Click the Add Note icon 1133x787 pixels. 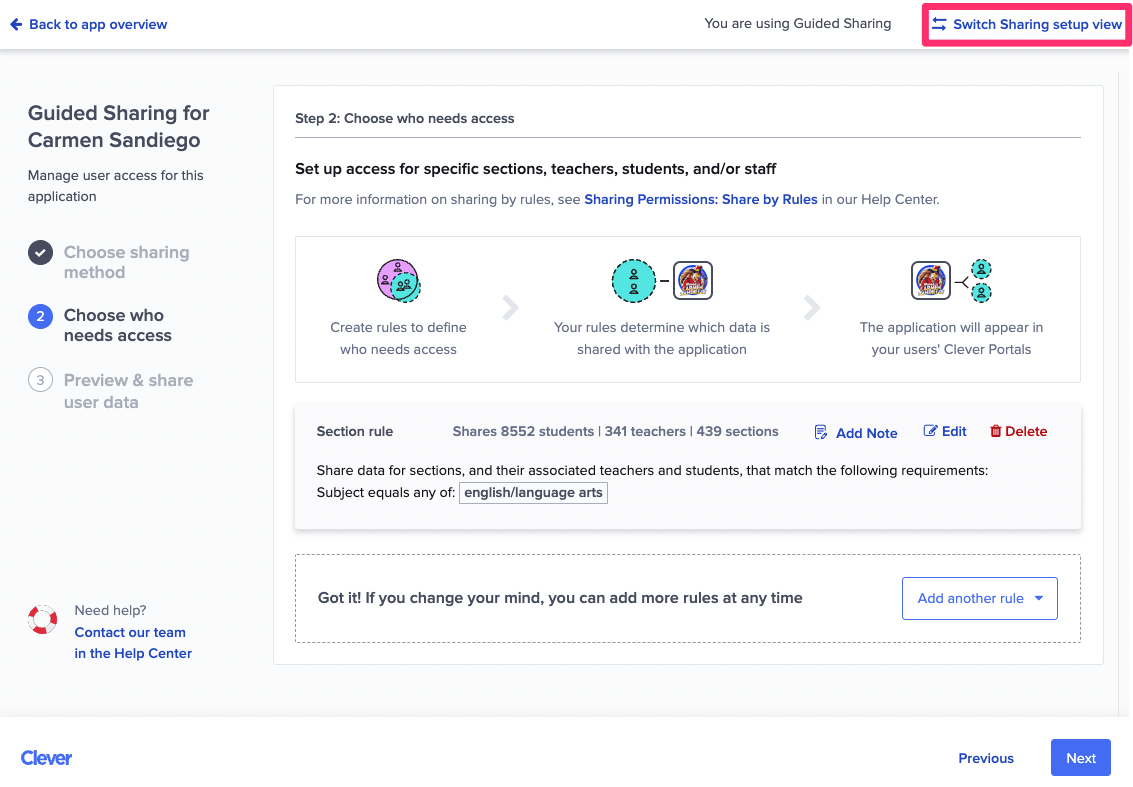822,432
